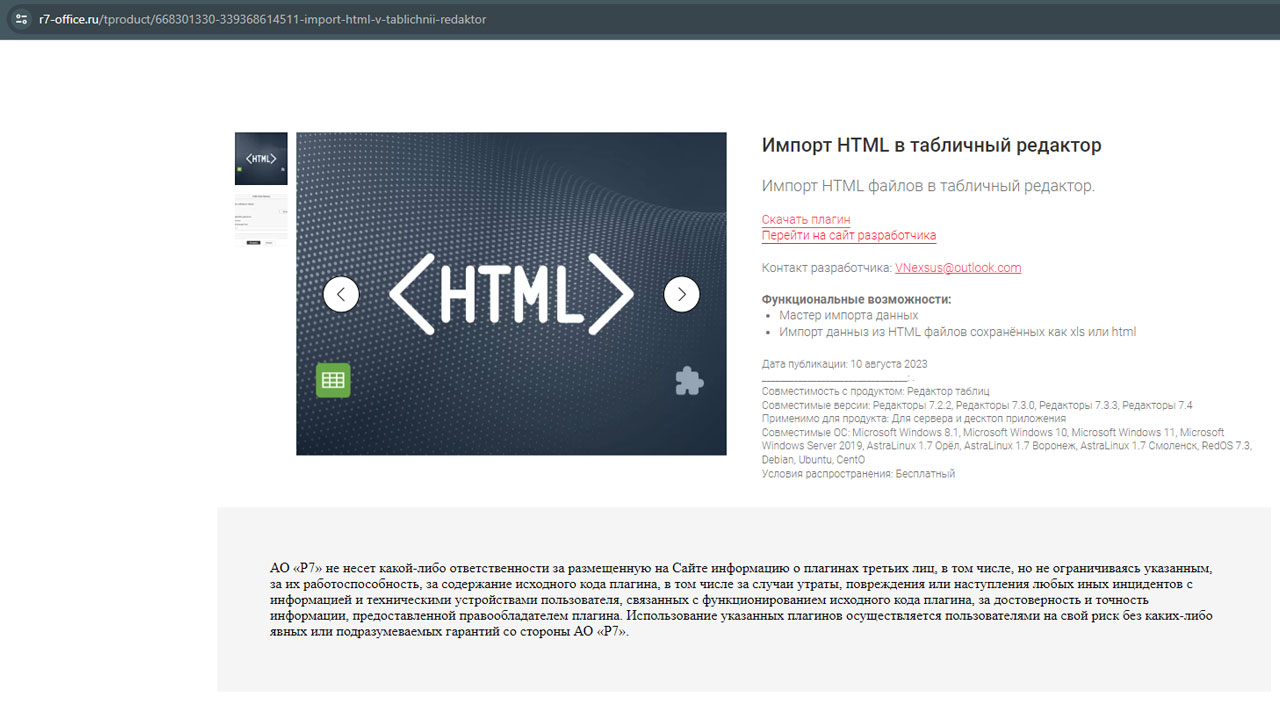Click the АО «Р7» disclaimer paragraph
The image size is (1280, 720).
(740, 599)
